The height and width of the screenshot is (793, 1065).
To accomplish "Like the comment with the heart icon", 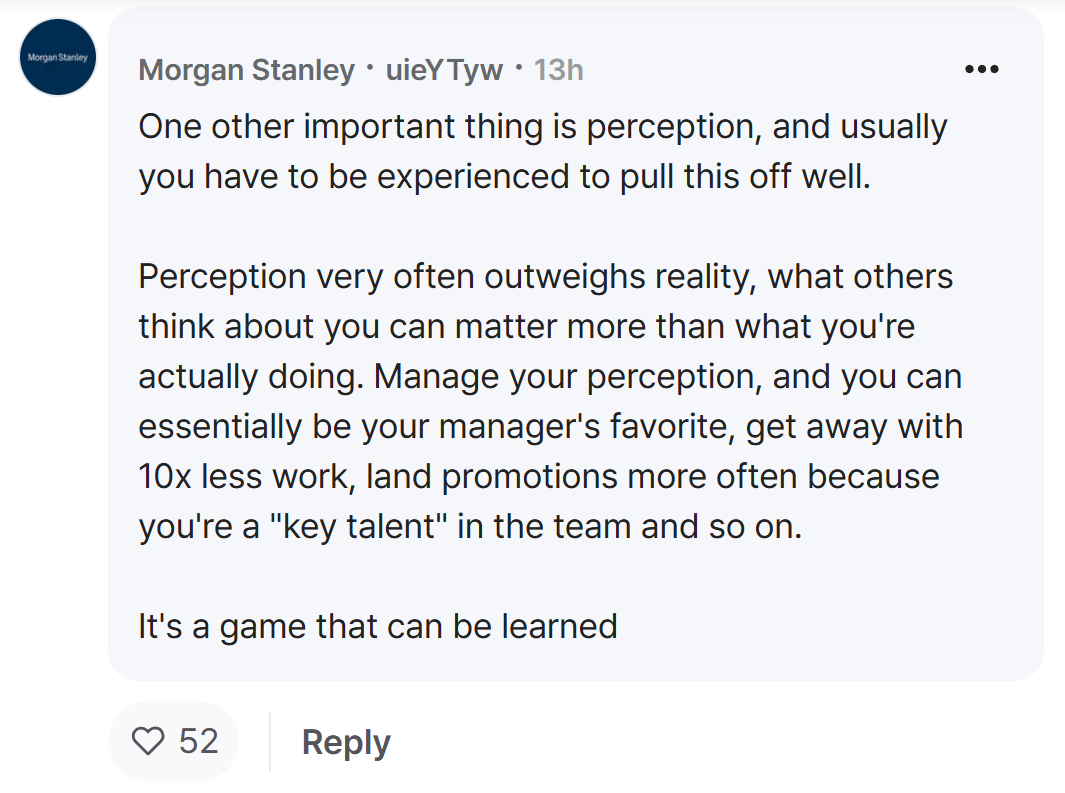I will point(148,741).
